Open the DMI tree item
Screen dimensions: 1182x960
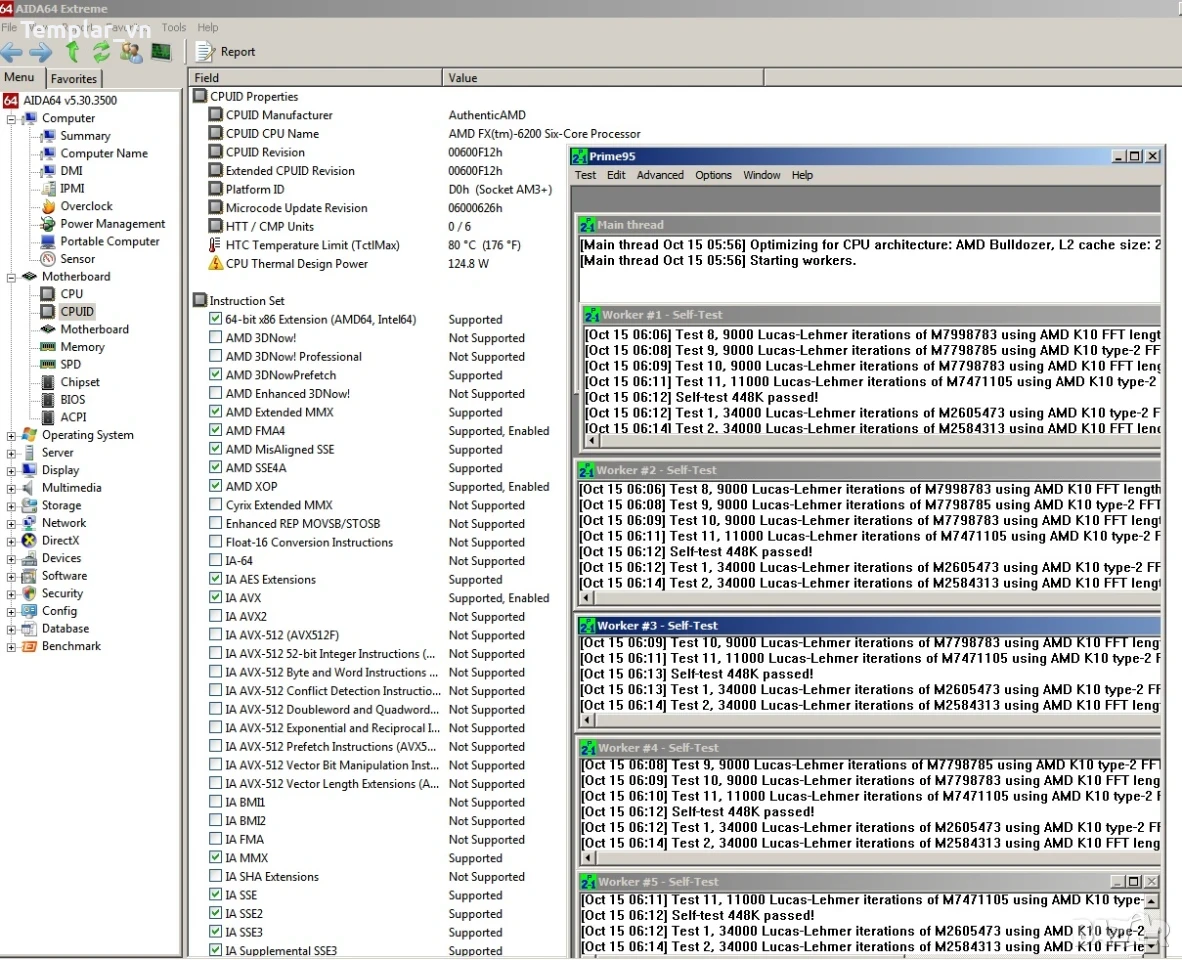[x=72, y=171]
